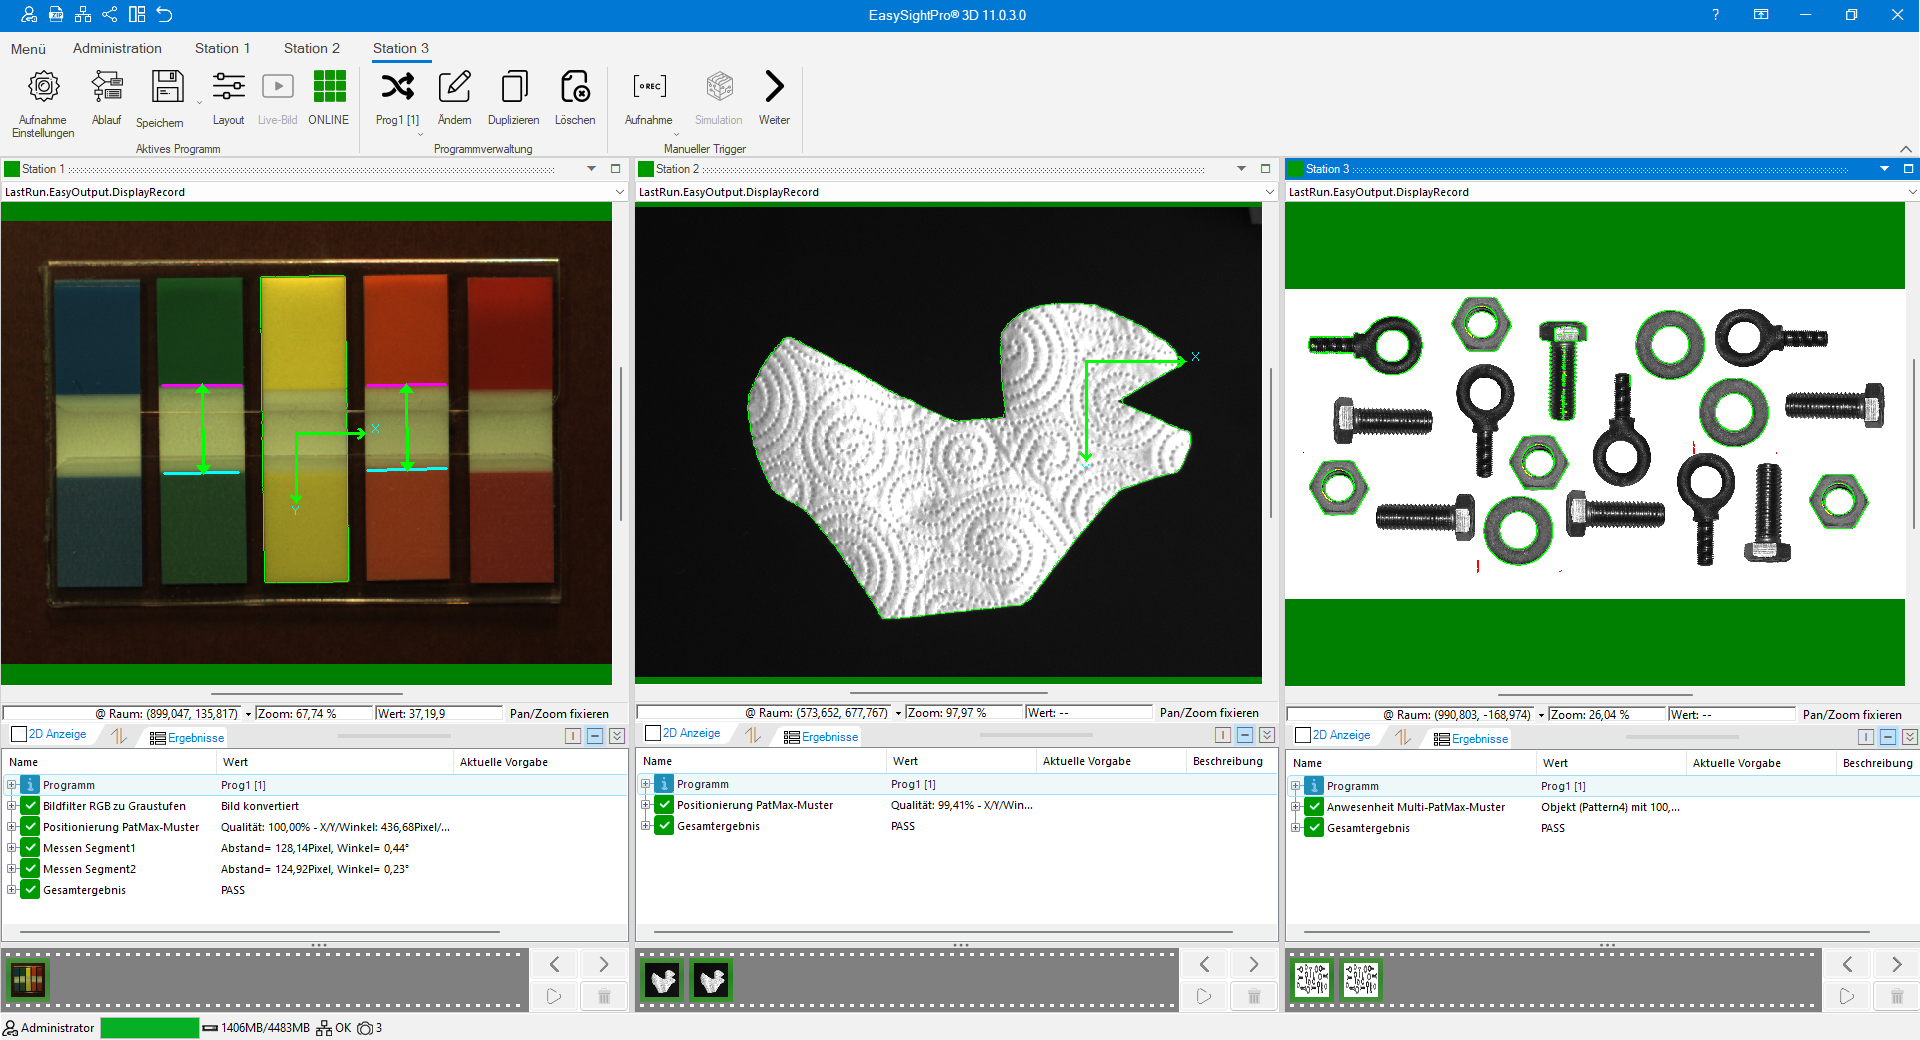Viewport: 1920px width, 1040px height.
Task: Expand Messen Segment1 tree row
Action: 12,848
